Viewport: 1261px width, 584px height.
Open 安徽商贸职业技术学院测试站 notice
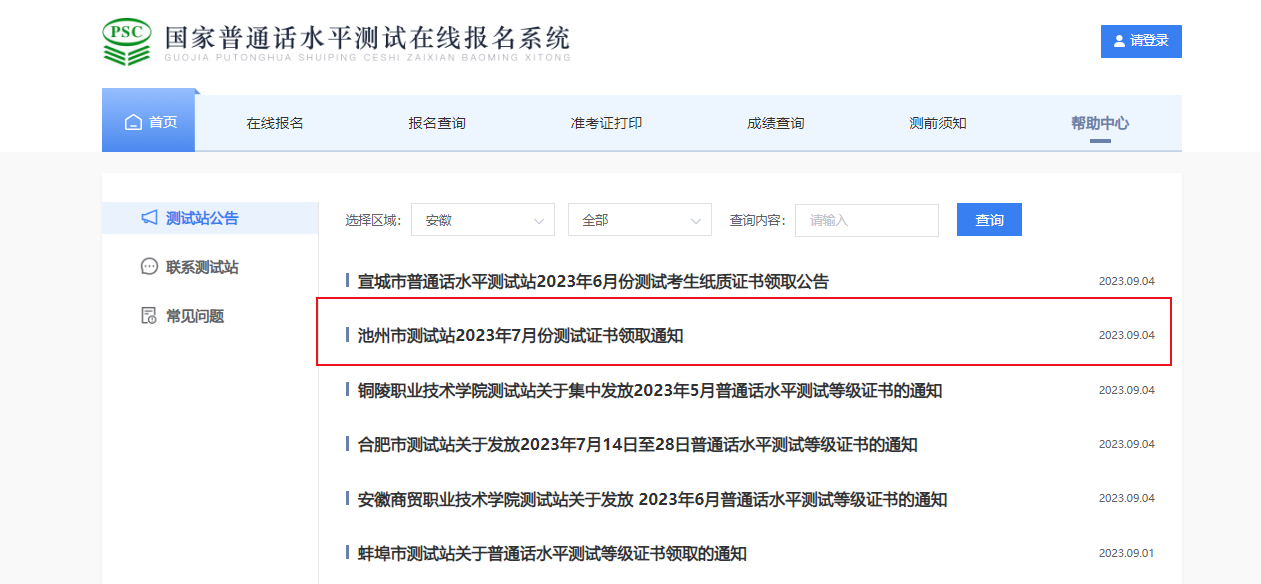[x=652, y=499]
